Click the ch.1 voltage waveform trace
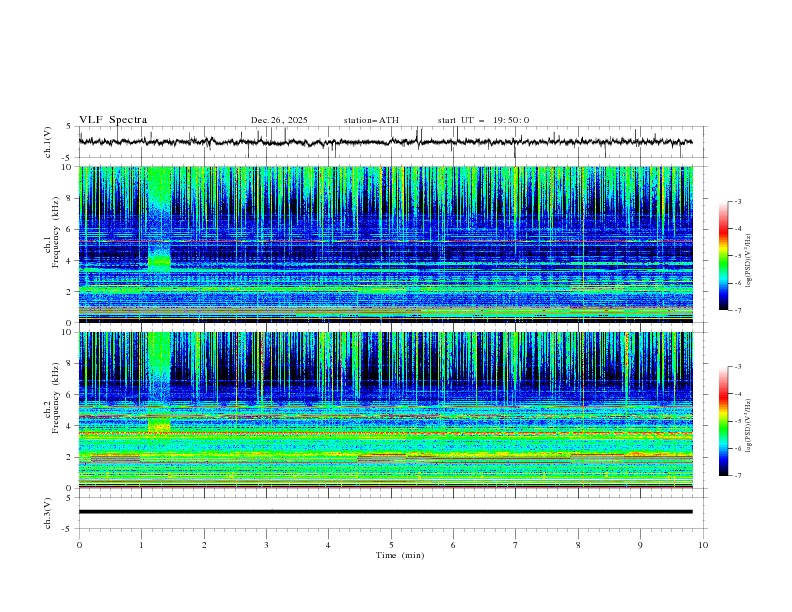Viewport: 792px width, 612px height. click(x=385, y=142)
